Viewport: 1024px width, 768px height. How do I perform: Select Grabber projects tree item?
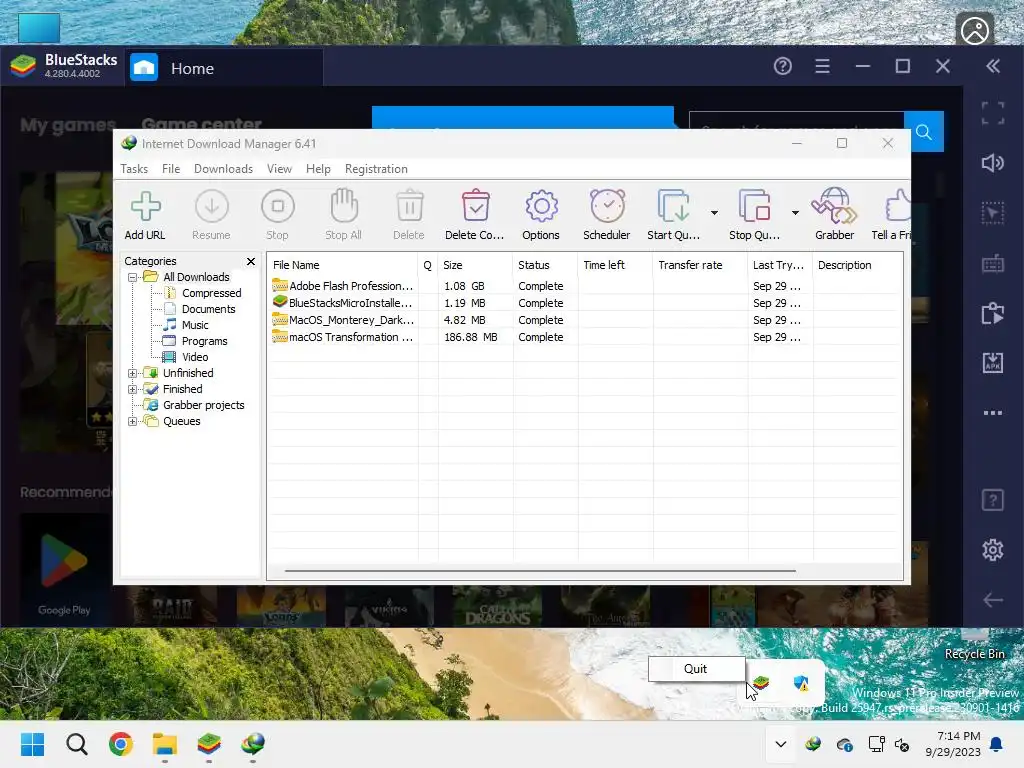pyautogui.click(x=203, y=405)
